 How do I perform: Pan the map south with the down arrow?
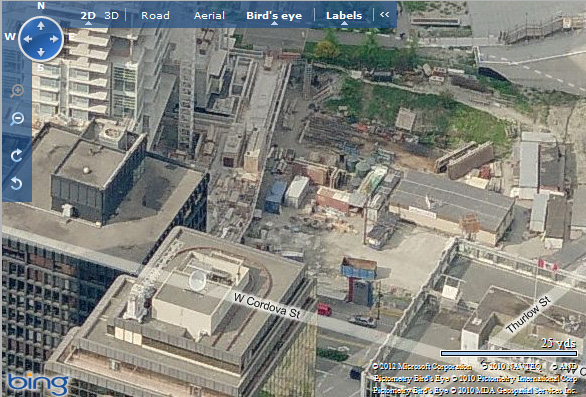pos(41,52)
